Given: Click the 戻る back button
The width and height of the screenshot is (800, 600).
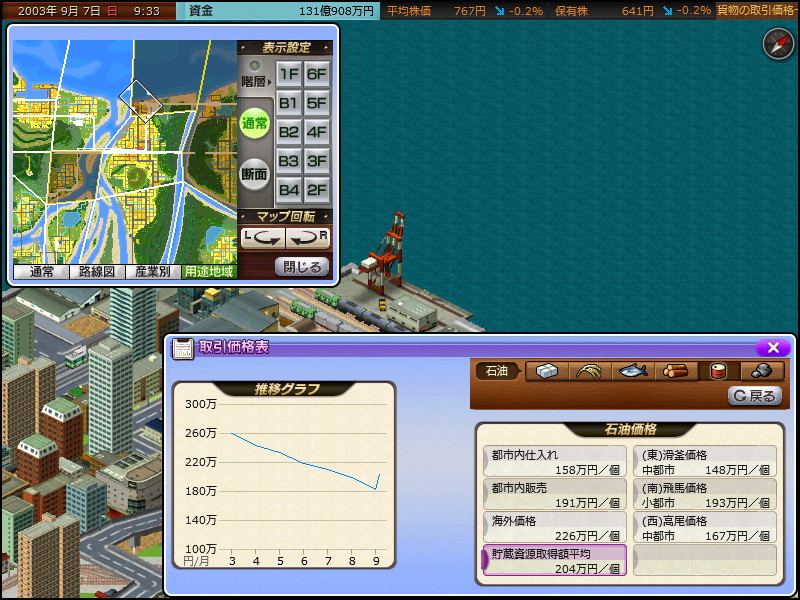Looking at the screenshot, I should 755,396.
